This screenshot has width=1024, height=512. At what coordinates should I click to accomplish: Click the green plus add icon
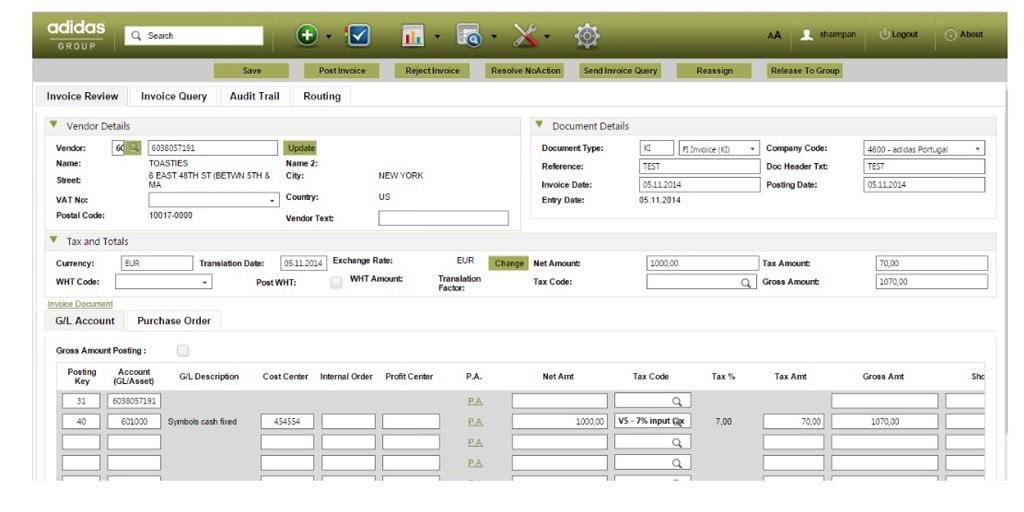point(307,35)
